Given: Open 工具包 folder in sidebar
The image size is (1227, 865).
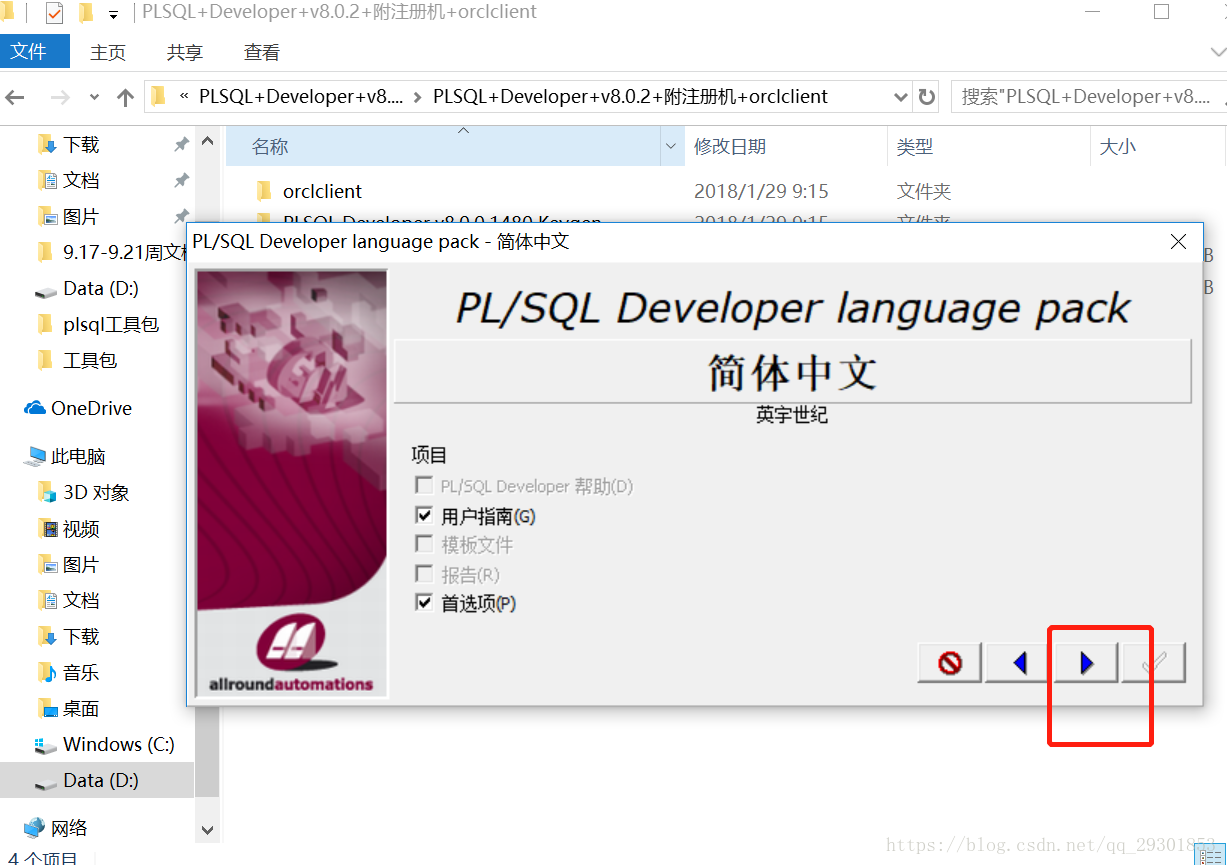Looking at the screenshot, I should tap(90, 361).
